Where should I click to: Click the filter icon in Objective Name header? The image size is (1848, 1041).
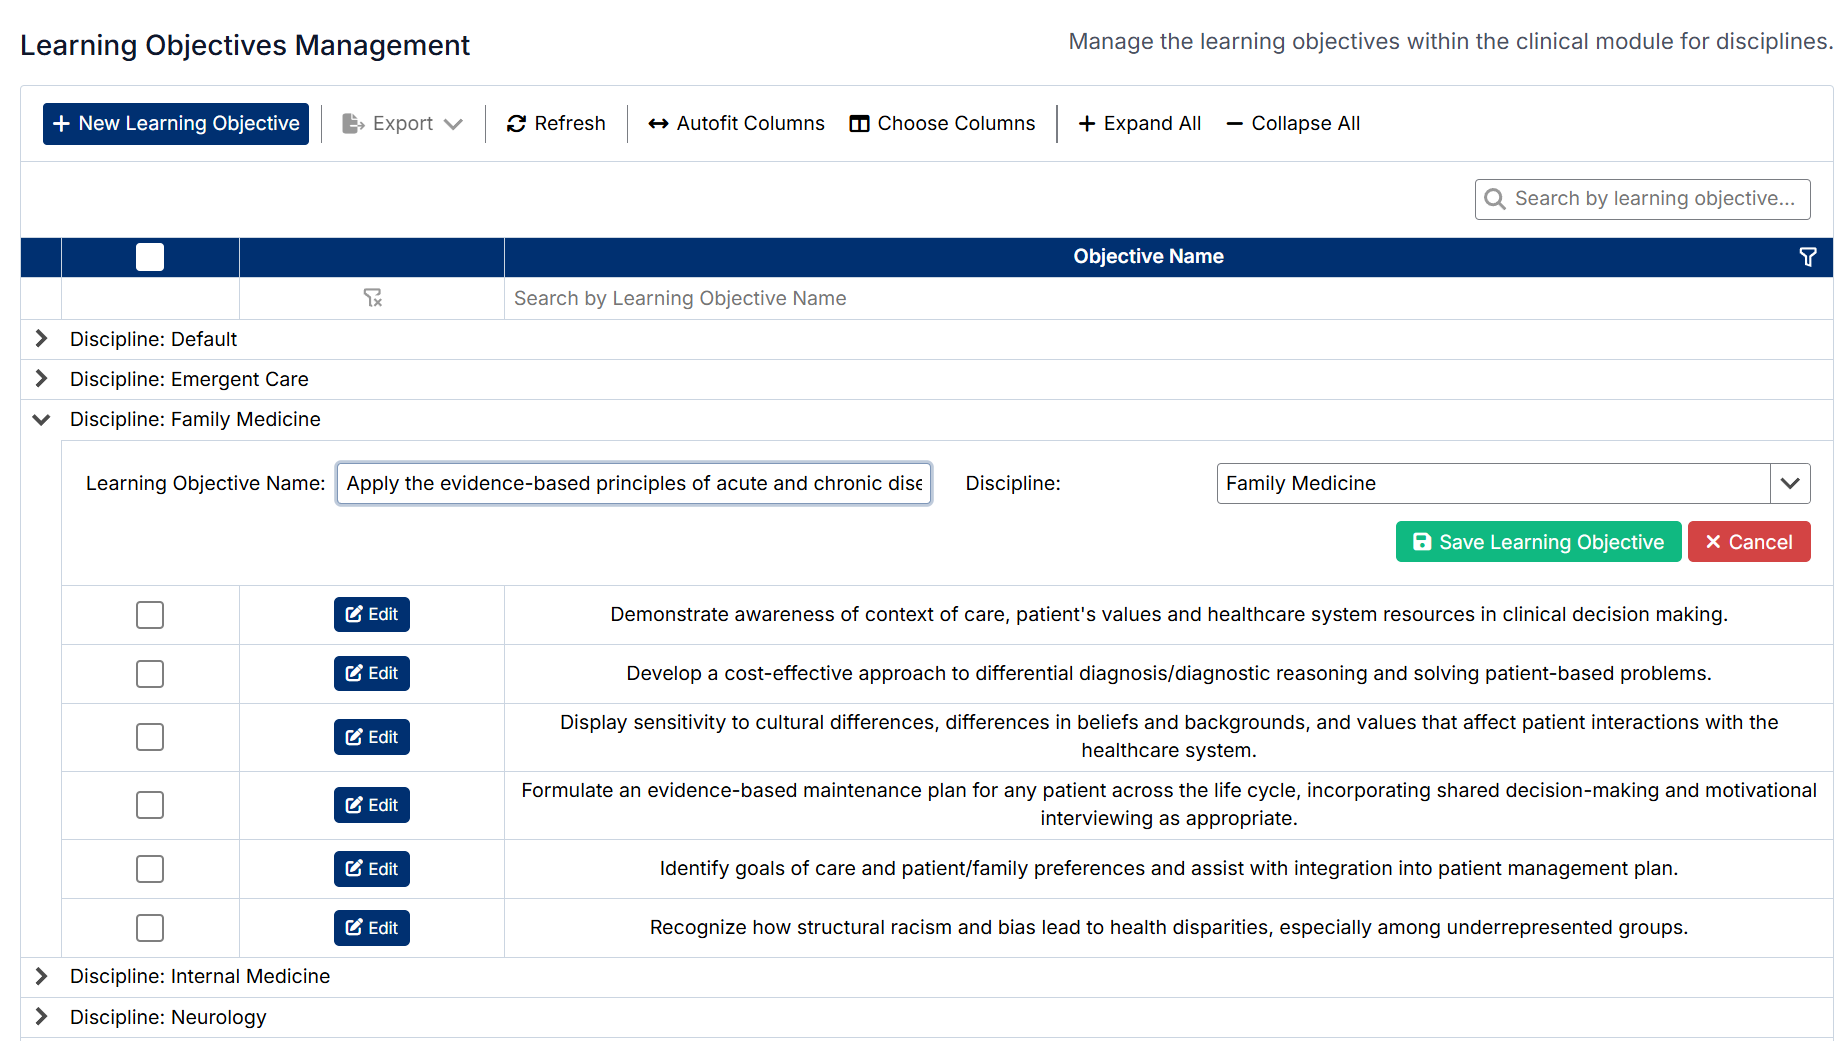tap(1807, 257)
